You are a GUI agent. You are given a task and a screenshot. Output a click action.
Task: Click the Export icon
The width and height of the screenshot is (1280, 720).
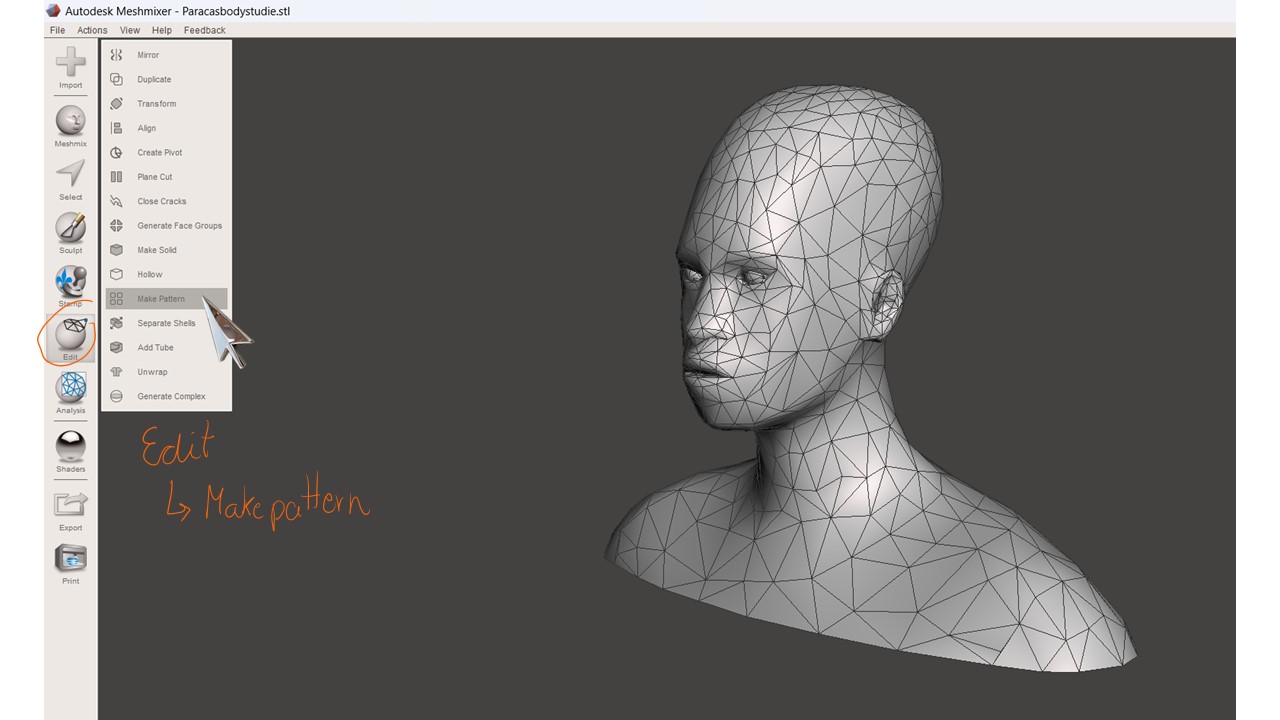[70, 504]
